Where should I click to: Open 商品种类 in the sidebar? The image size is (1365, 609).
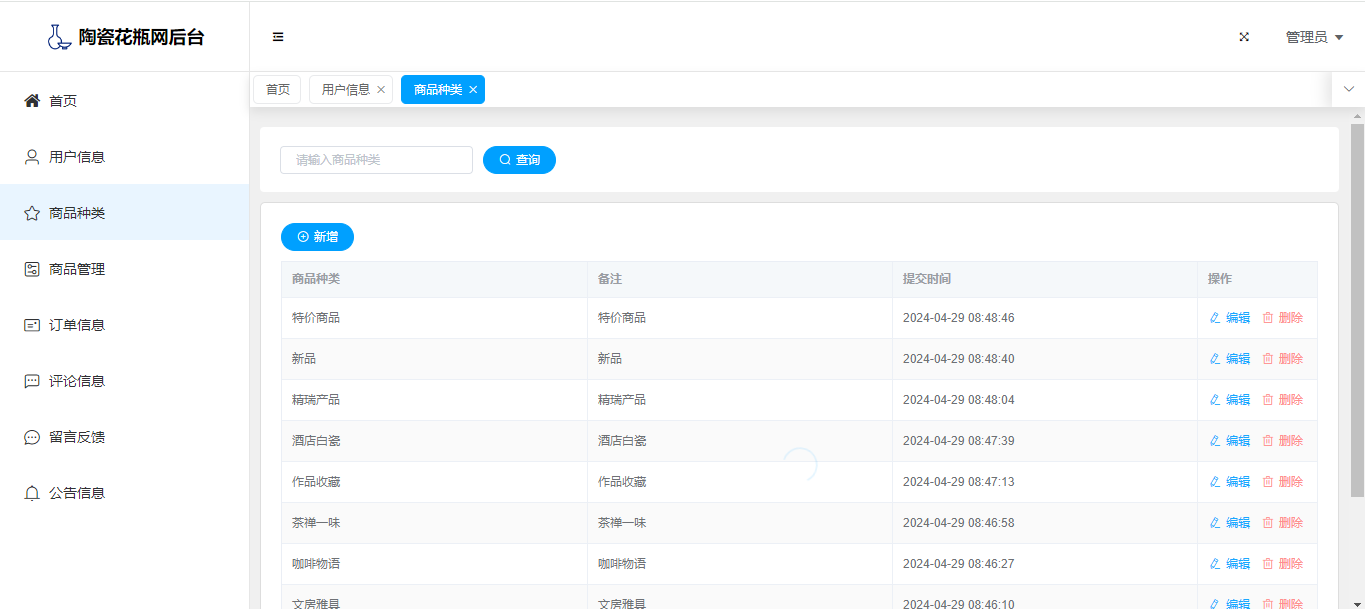tap(124, 212)
